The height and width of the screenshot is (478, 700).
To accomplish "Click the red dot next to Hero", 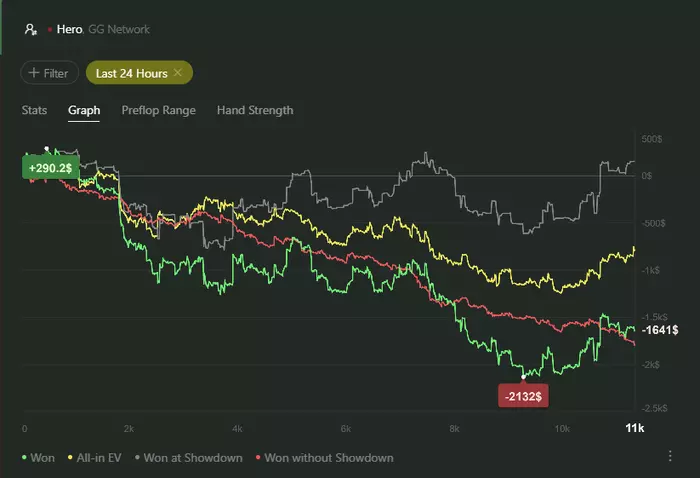I will pos(50,30).
